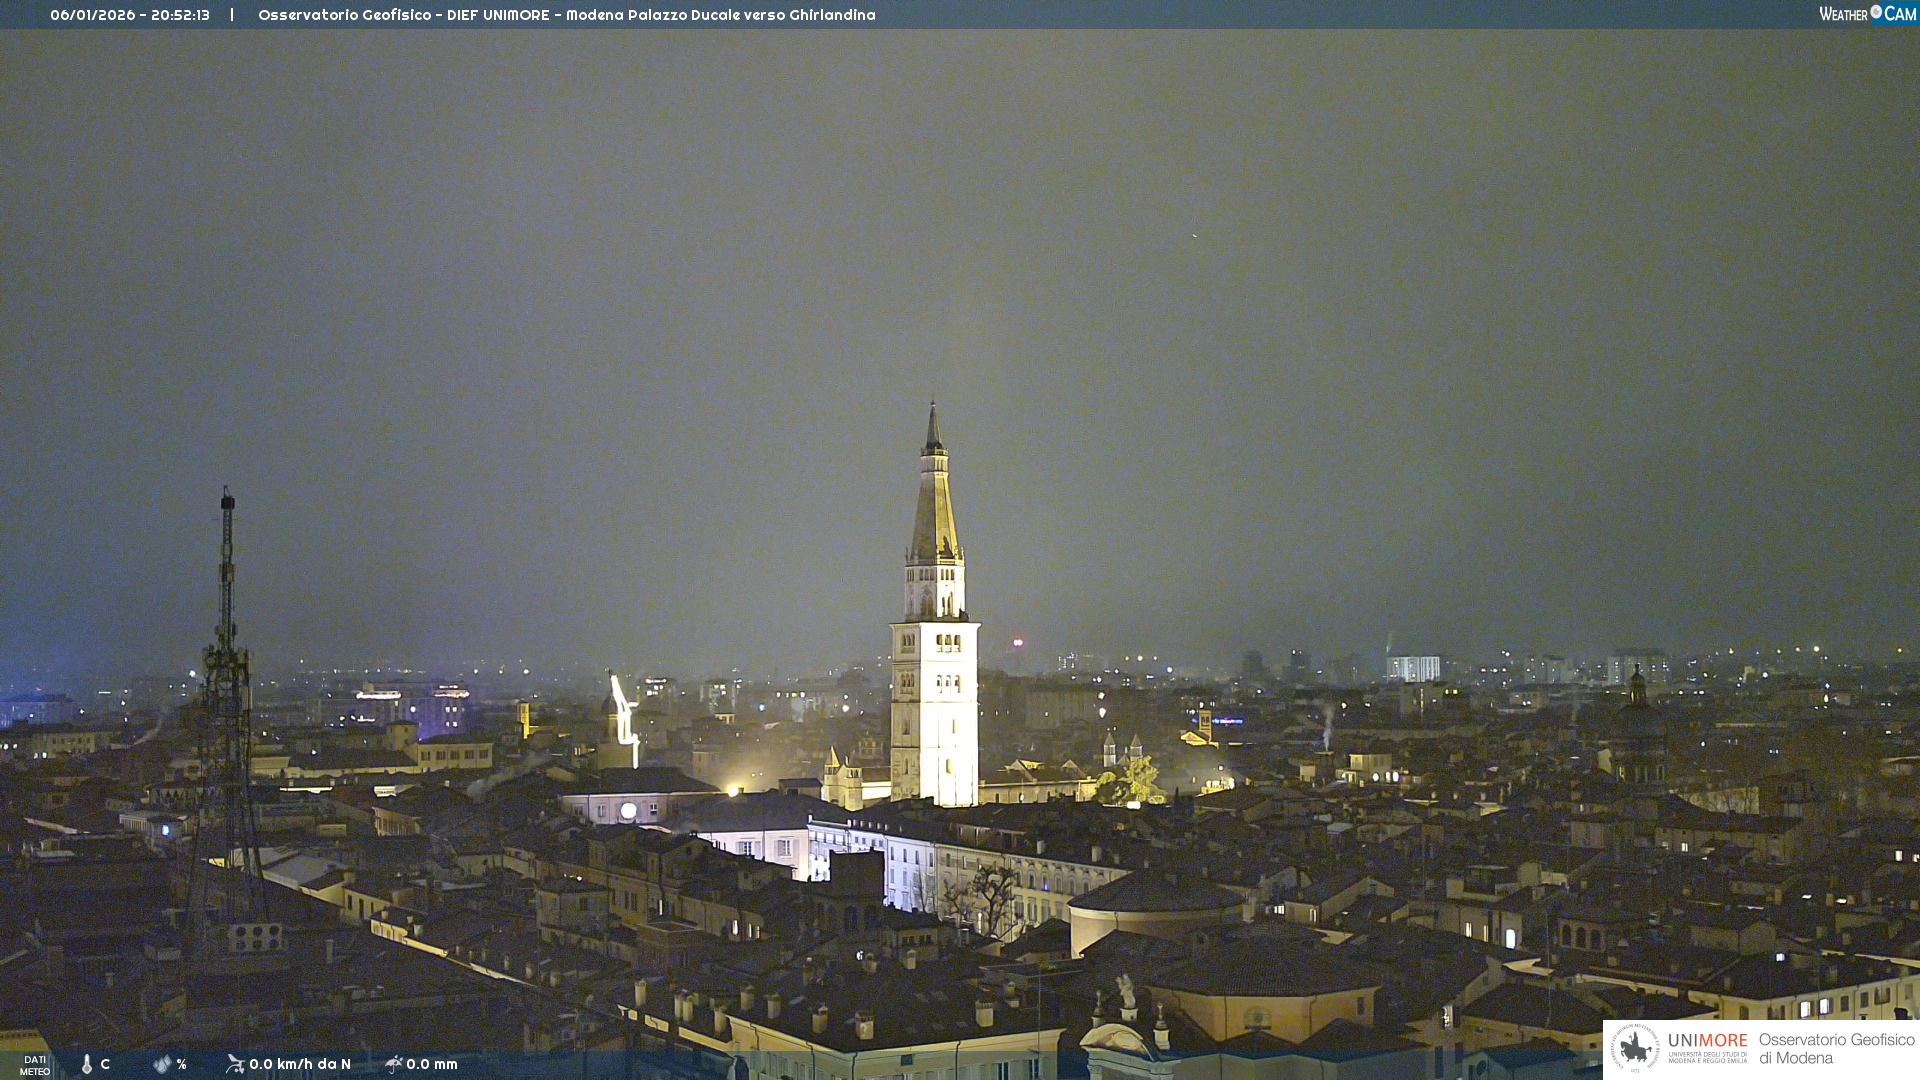The height and width of the screenshot is (1080, 1920).
Task: Click the WeatherCam logo
Action: point(1867,14)
